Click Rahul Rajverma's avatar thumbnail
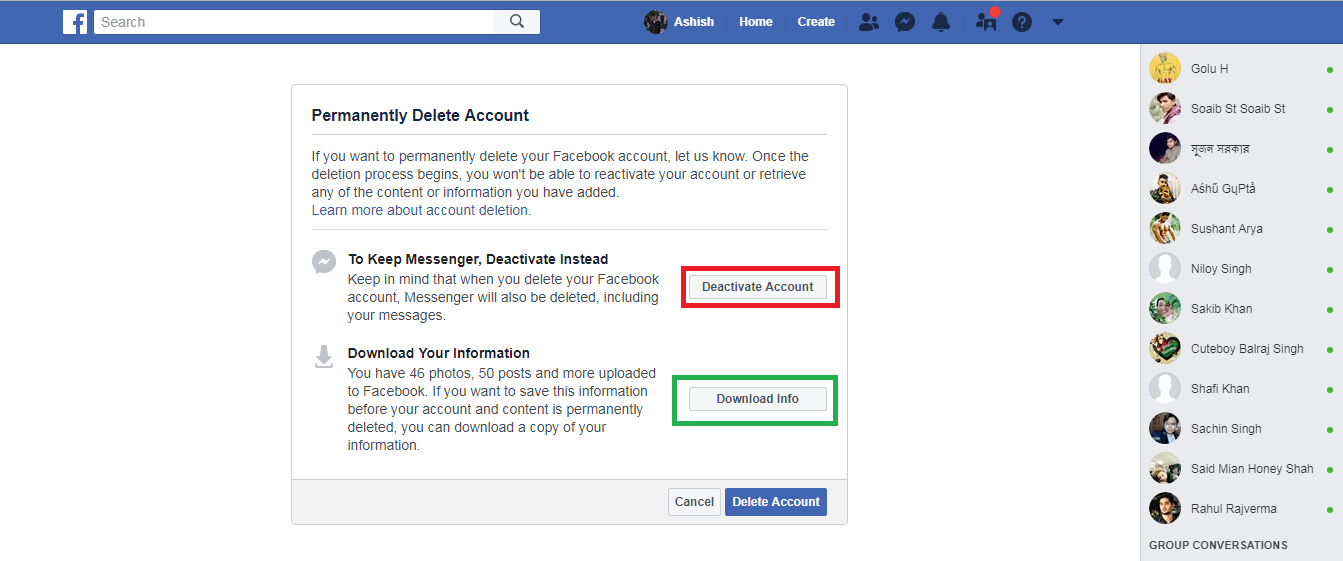 [1165, 509]
